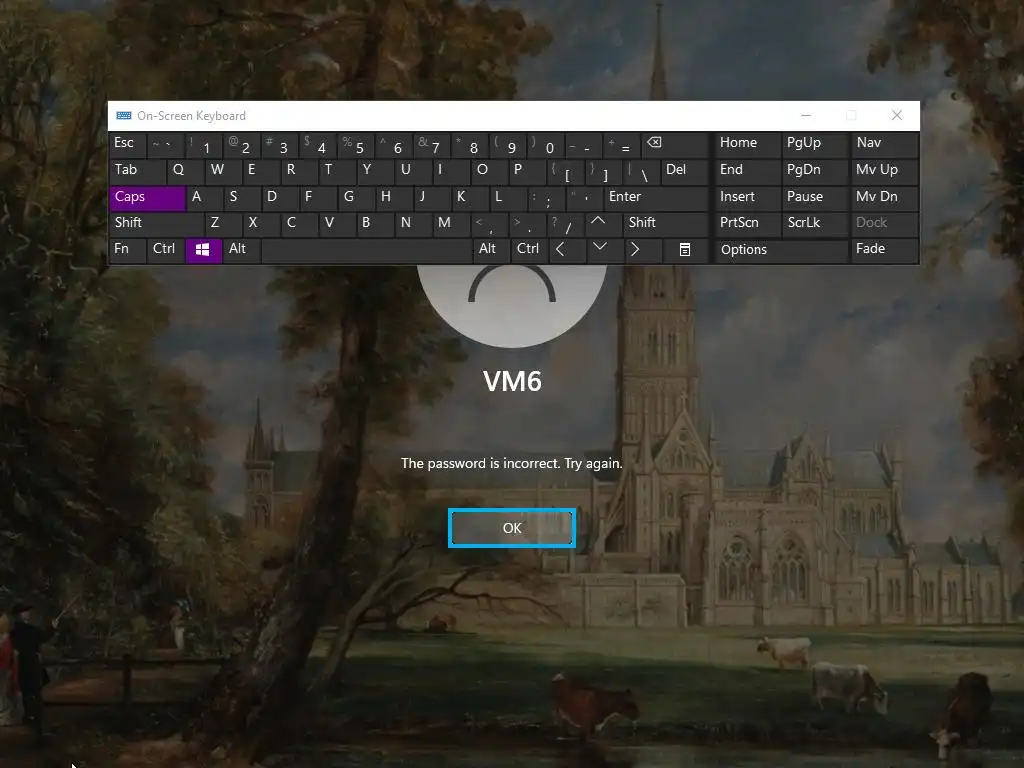Viewport: 1024px width, 768px height.
Task: Click the M key
Action: [451, 224]
